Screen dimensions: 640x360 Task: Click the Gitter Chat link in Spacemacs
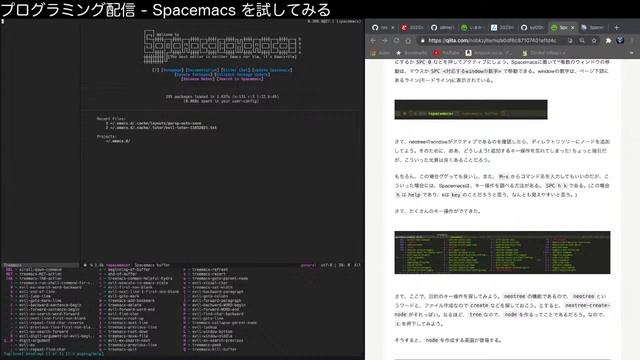point(235,70)
